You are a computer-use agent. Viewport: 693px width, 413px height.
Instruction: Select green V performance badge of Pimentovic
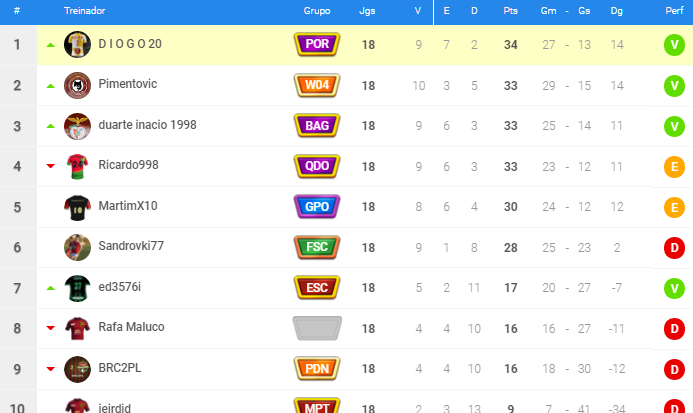coord(674,85)
